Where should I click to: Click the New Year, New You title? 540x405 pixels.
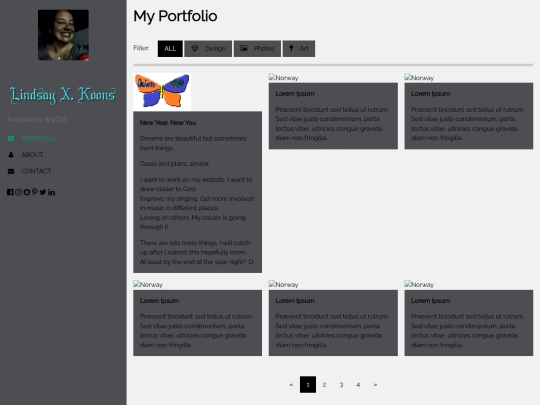(x=168, y=123)
